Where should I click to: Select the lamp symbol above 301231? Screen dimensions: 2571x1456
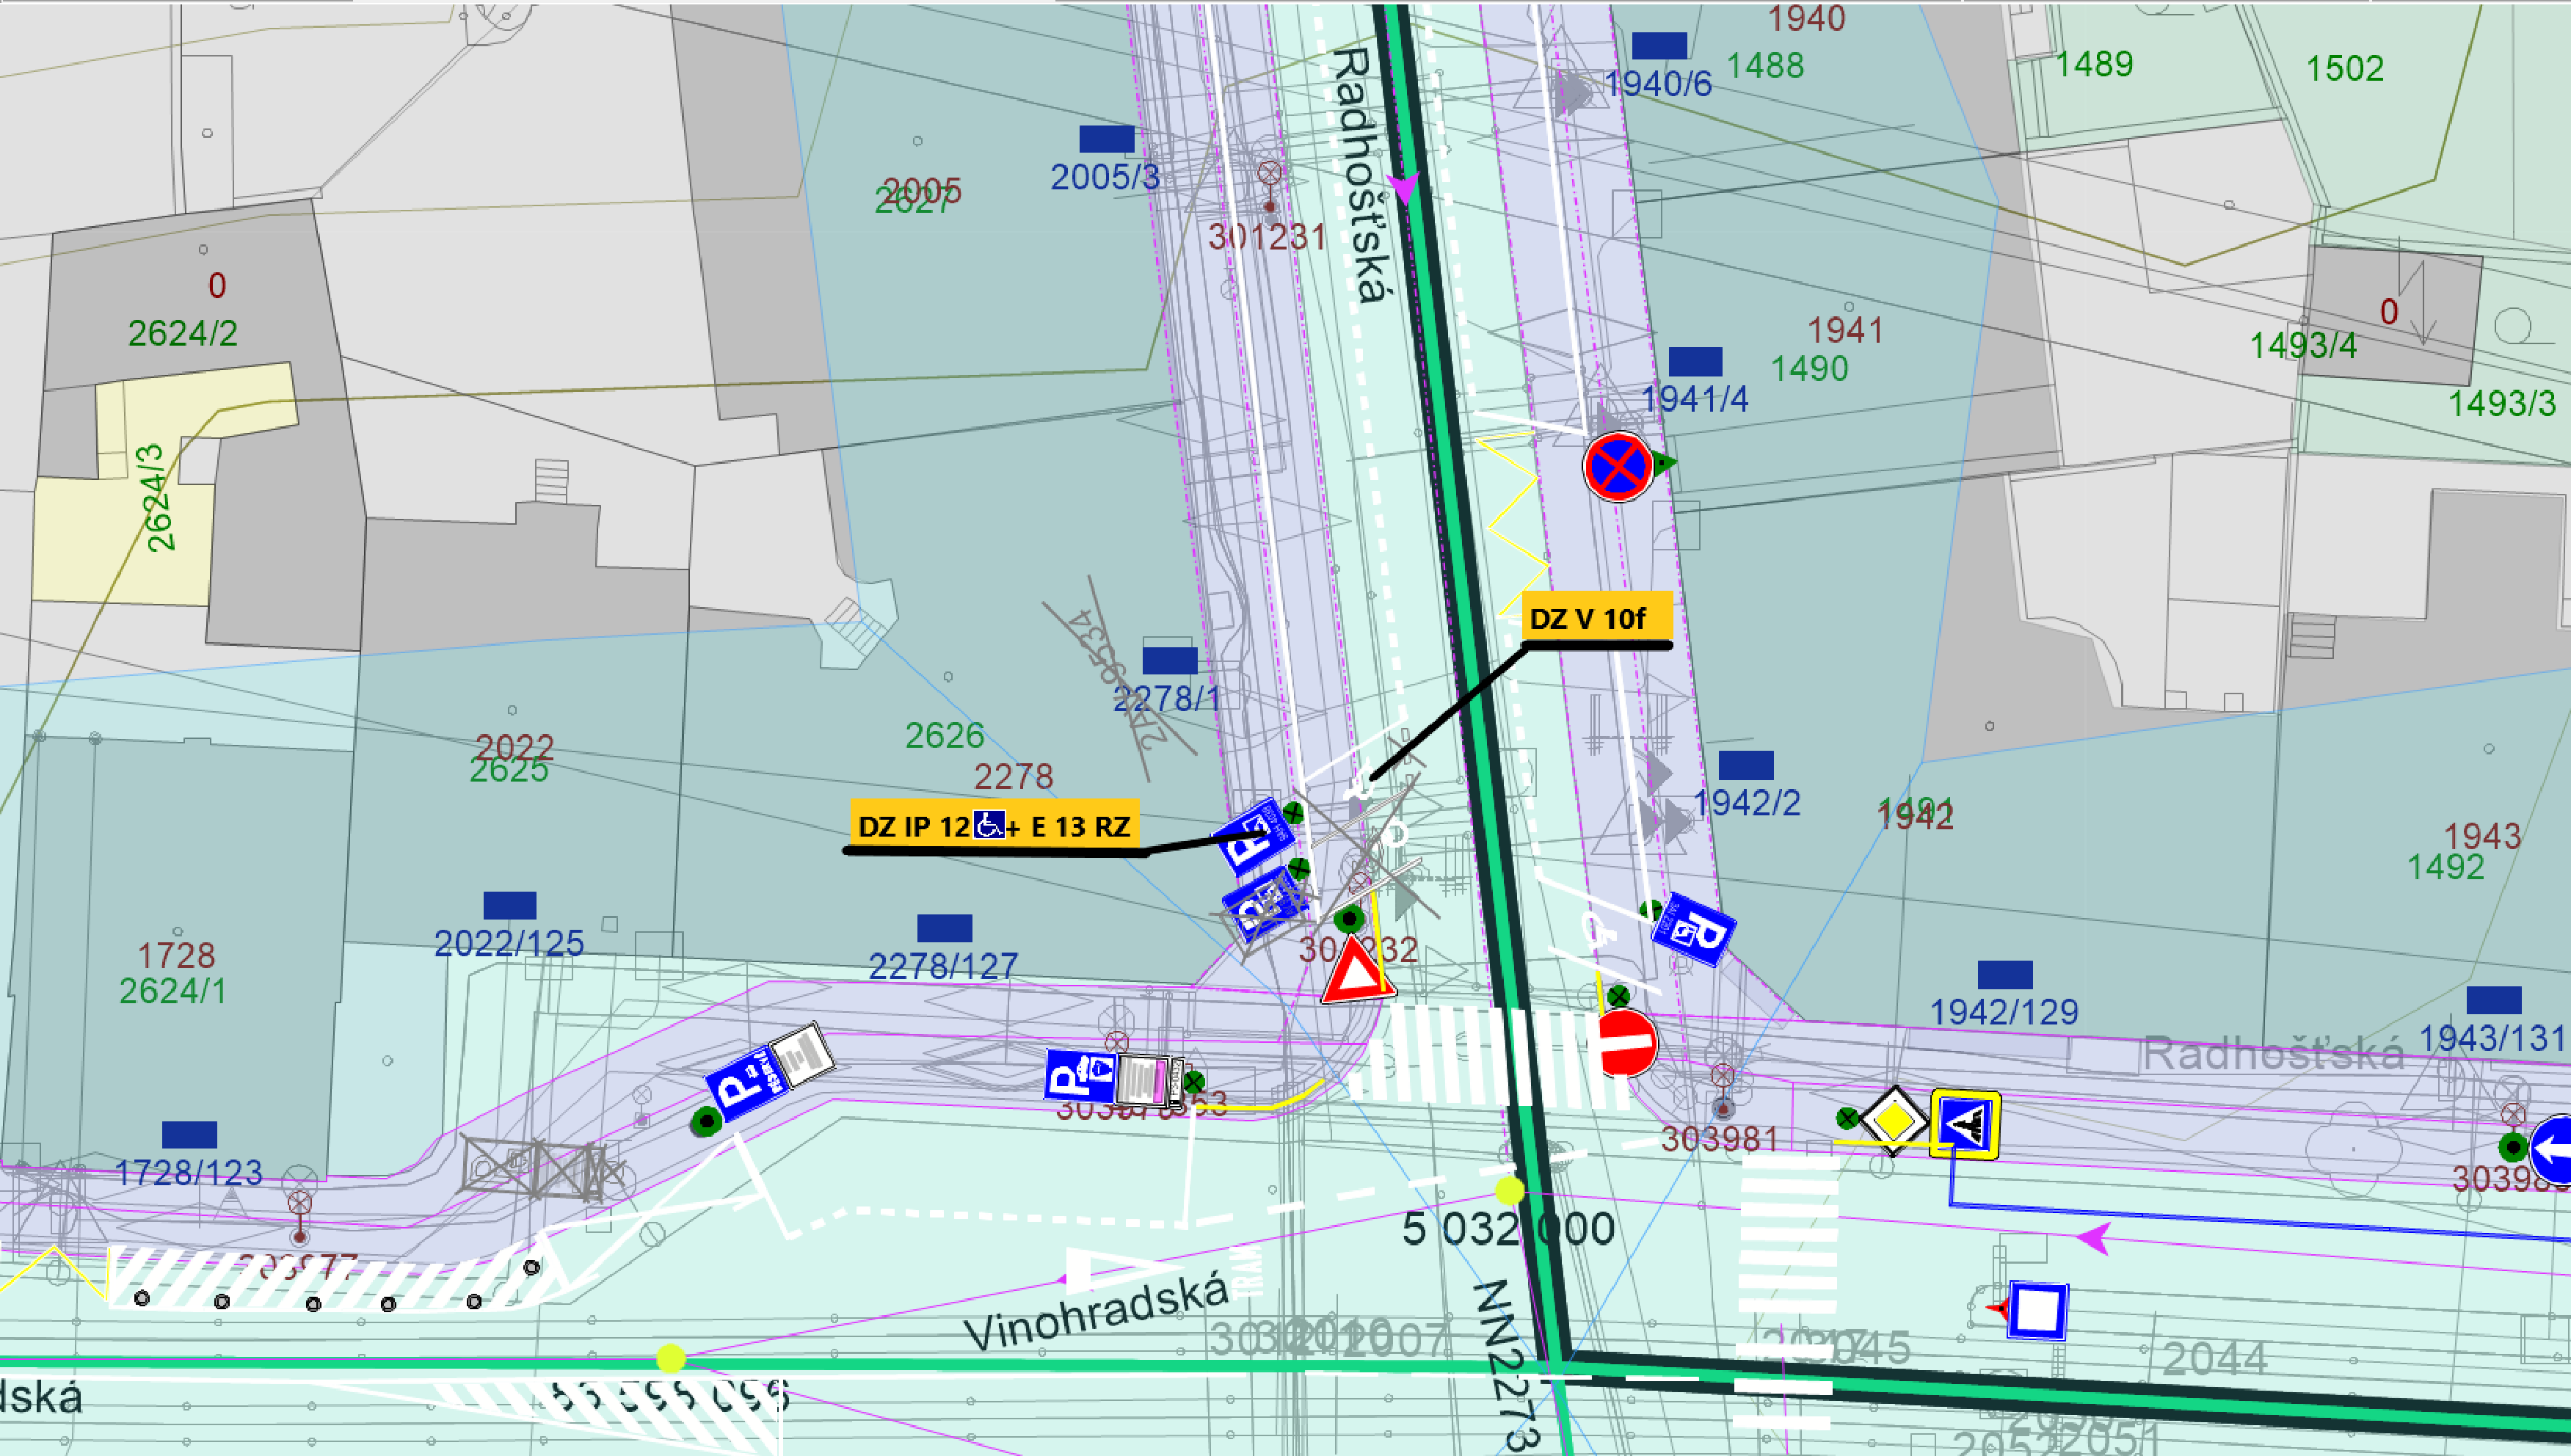click(x=1269, y=188)
